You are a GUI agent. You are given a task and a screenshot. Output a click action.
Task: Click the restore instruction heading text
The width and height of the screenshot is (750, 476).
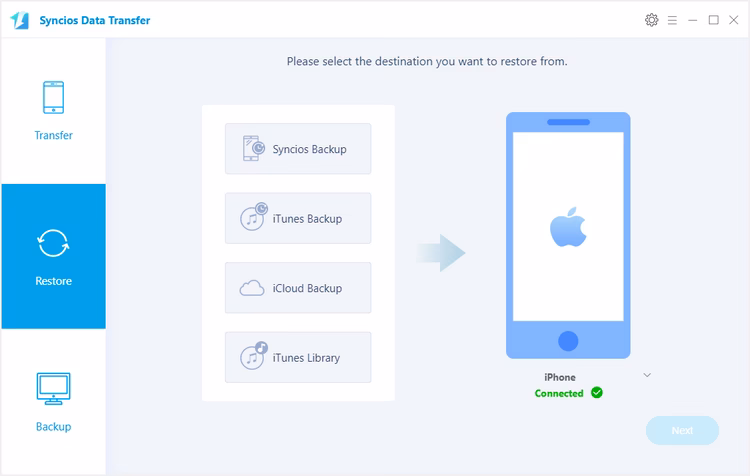[x=427, y=61]
